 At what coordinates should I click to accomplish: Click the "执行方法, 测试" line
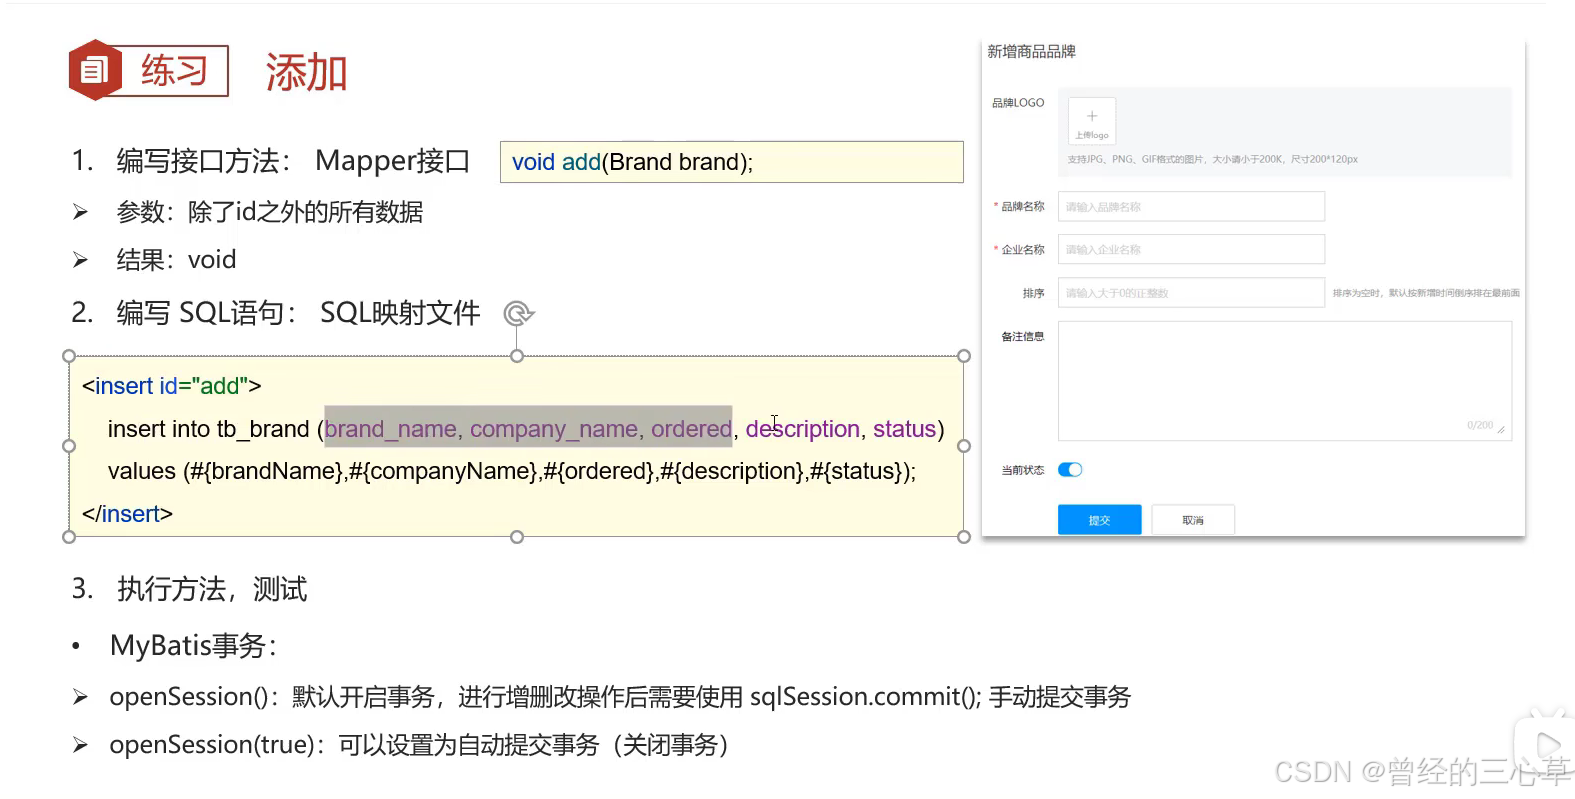(189, 589)
